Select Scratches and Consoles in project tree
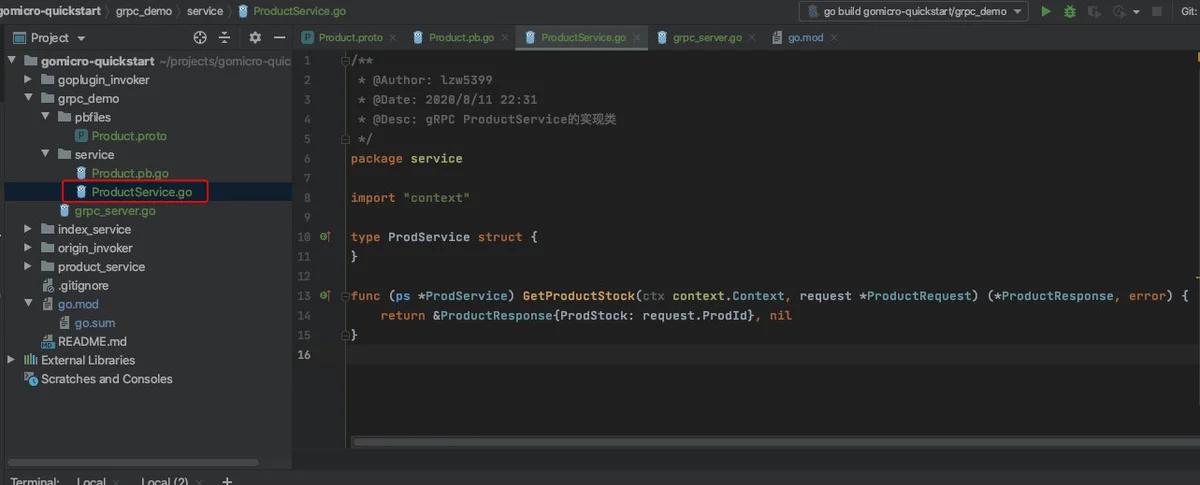Screen dimensions: 1200x485 point(106,379)
